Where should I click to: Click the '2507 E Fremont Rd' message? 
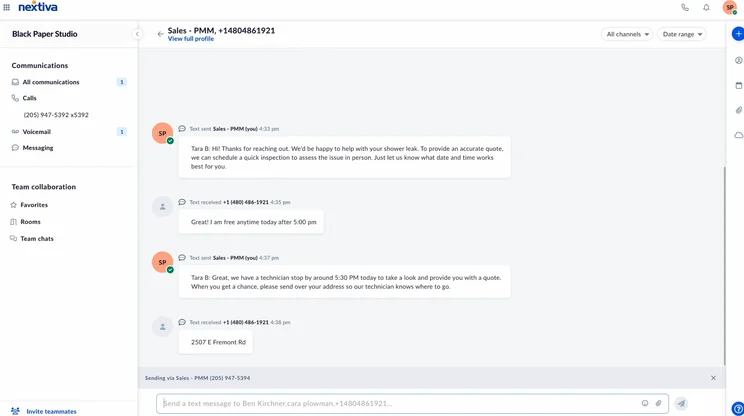tap(215, 342)
